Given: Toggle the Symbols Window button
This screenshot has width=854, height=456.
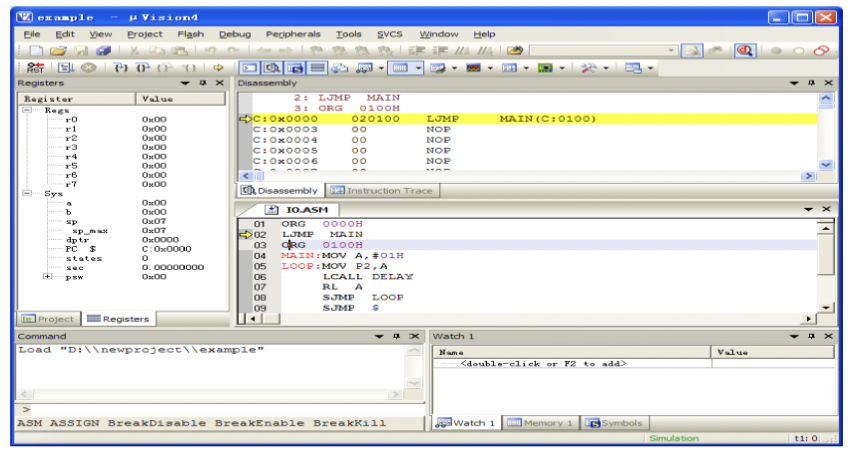Looking at the screenshot, I should point(295,68).
